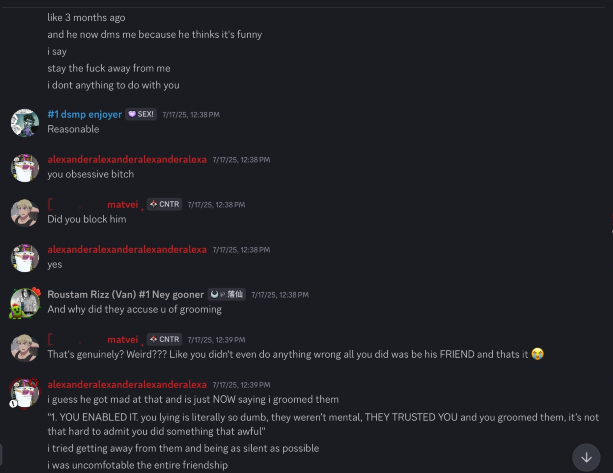Image resolution: width=613 pixels, height=473 pixels.
Task: Open Roustam Rizz's avatar
Action: pyautogui.click(x=25, y=302)
